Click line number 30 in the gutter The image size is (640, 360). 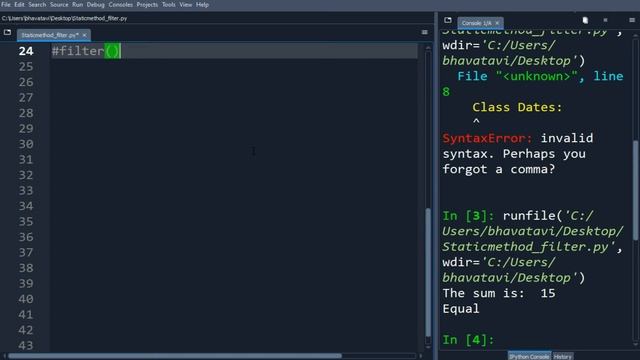26,144
